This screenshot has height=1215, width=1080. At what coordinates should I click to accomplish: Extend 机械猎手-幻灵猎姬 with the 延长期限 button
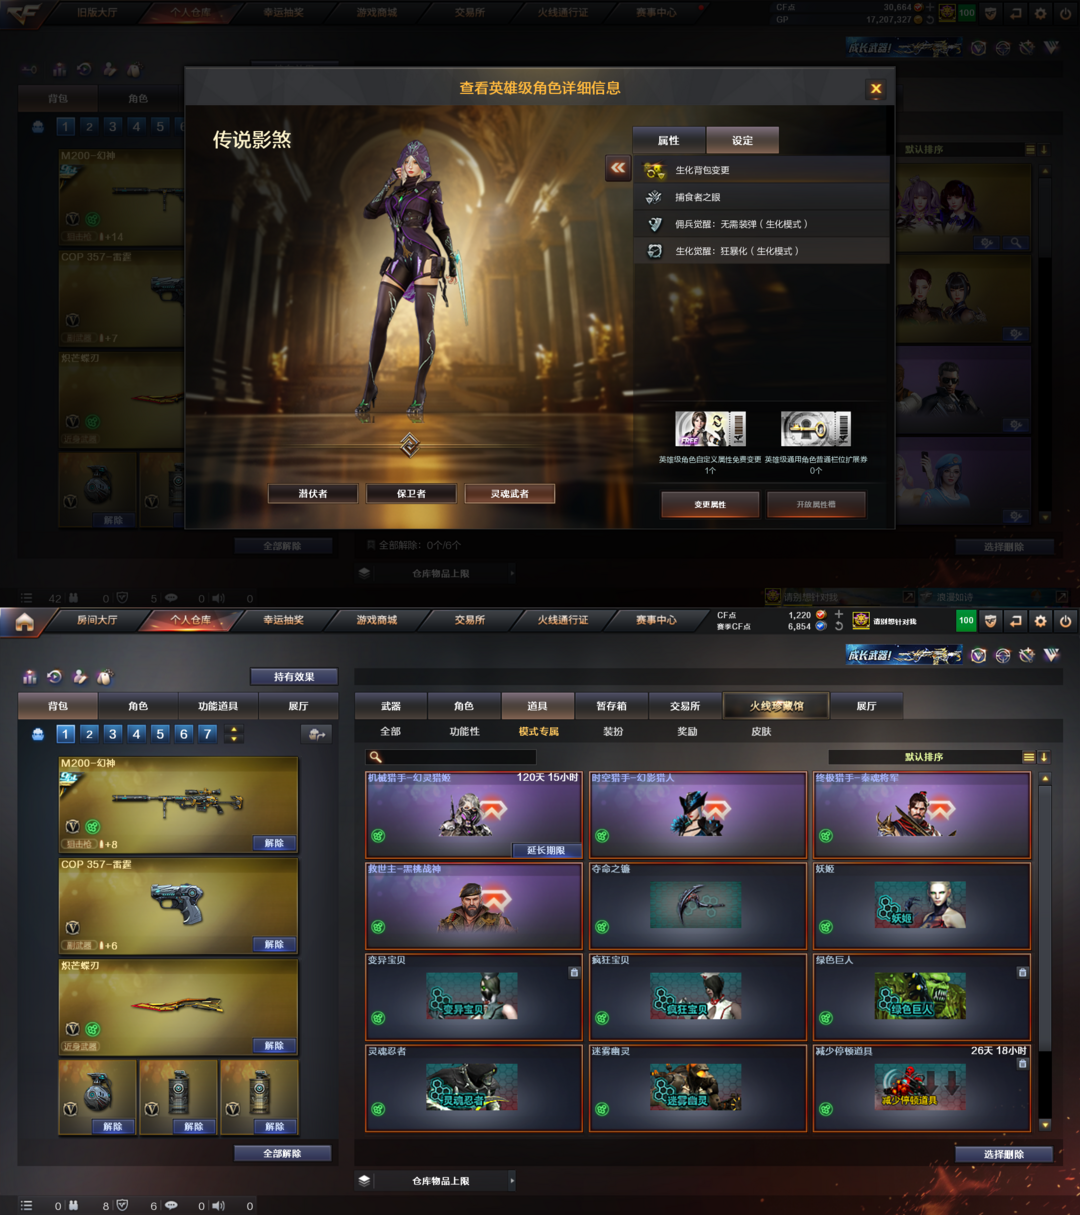pyautogui.click(x=546, y=850)
